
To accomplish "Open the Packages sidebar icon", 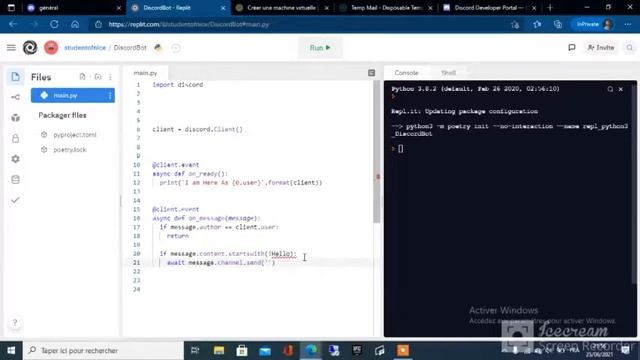I will coord(16,118).
